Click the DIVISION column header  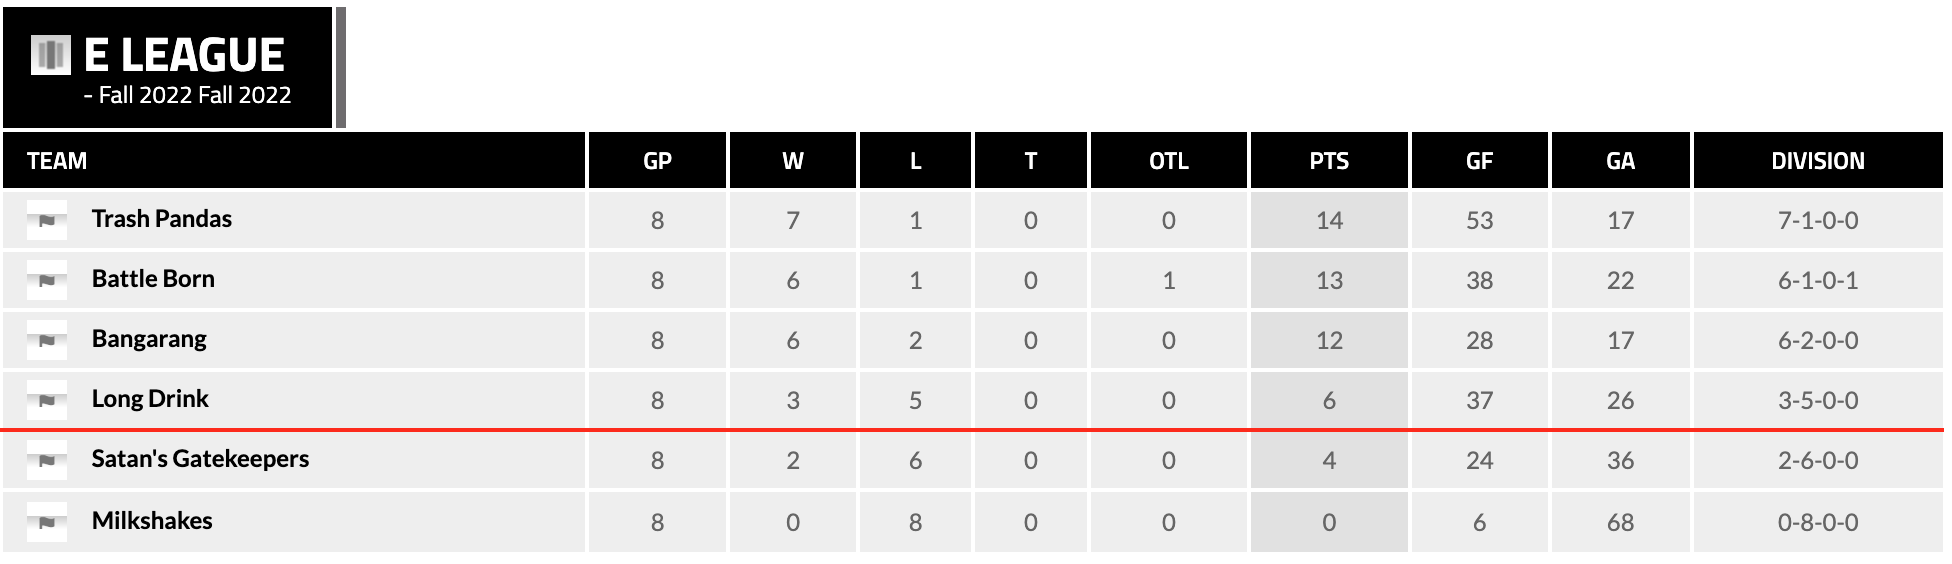[1817, 161]
